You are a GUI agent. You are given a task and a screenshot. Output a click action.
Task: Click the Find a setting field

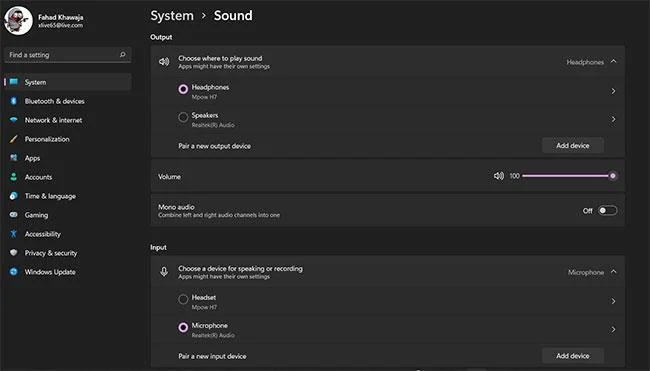tap(68, 55)
